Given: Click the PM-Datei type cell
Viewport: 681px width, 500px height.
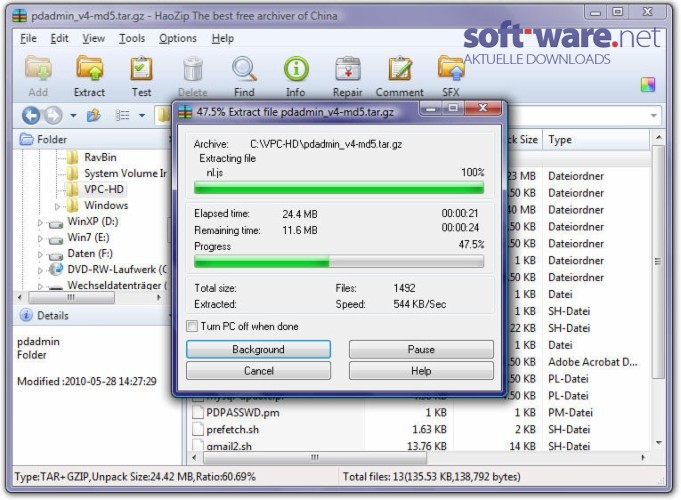Looking at the screenshot, I should [x=570, y=412].
